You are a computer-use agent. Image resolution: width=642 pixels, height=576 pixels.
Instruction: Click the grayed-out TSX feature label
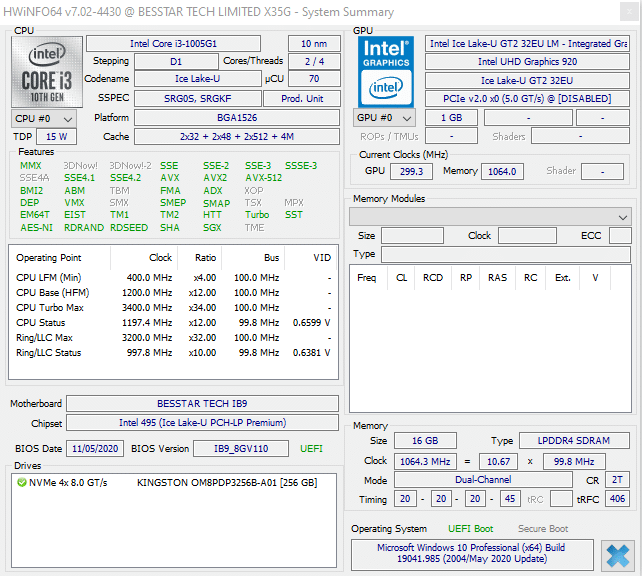[253, 203]
